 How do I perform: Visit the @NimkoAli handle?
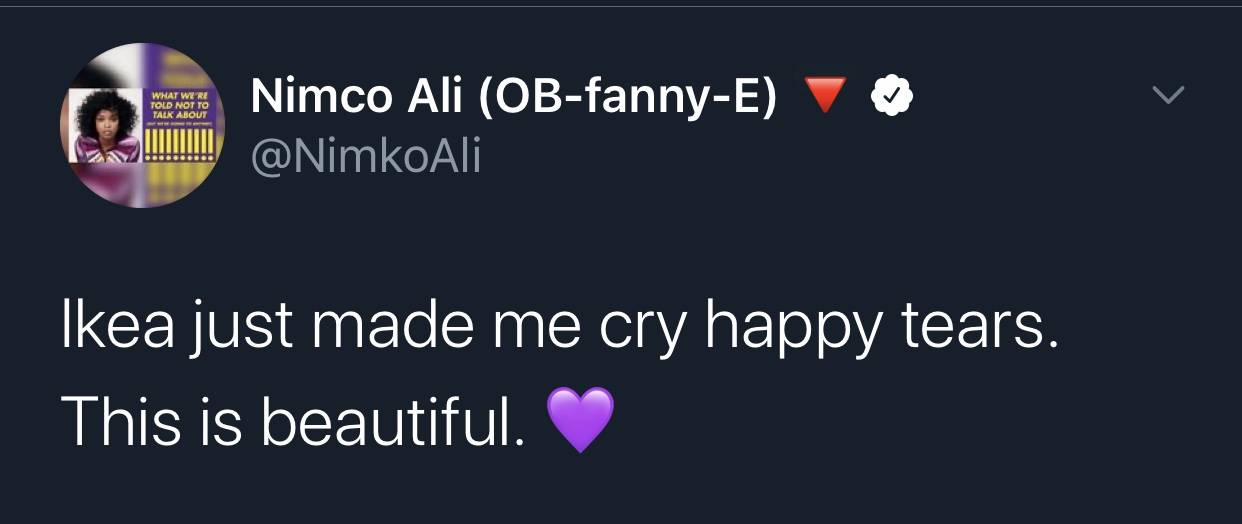[x=366, y=155]
